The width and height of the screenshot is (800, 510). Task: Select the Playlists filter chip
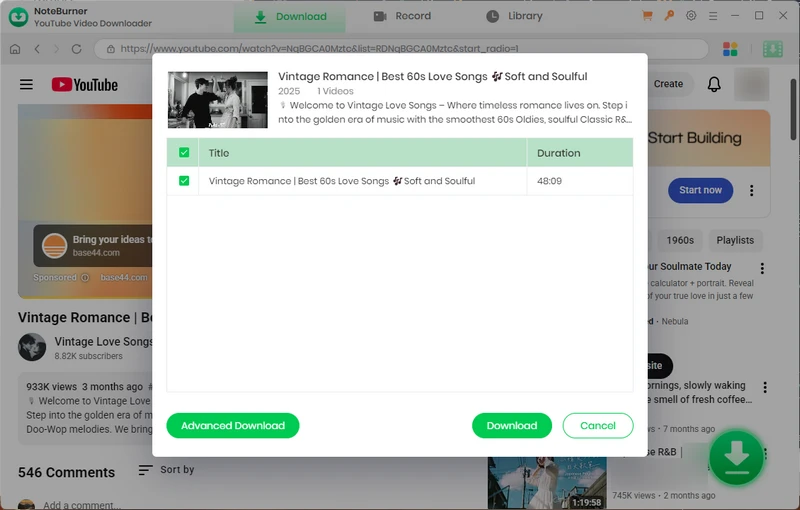(x=735, y=240)
